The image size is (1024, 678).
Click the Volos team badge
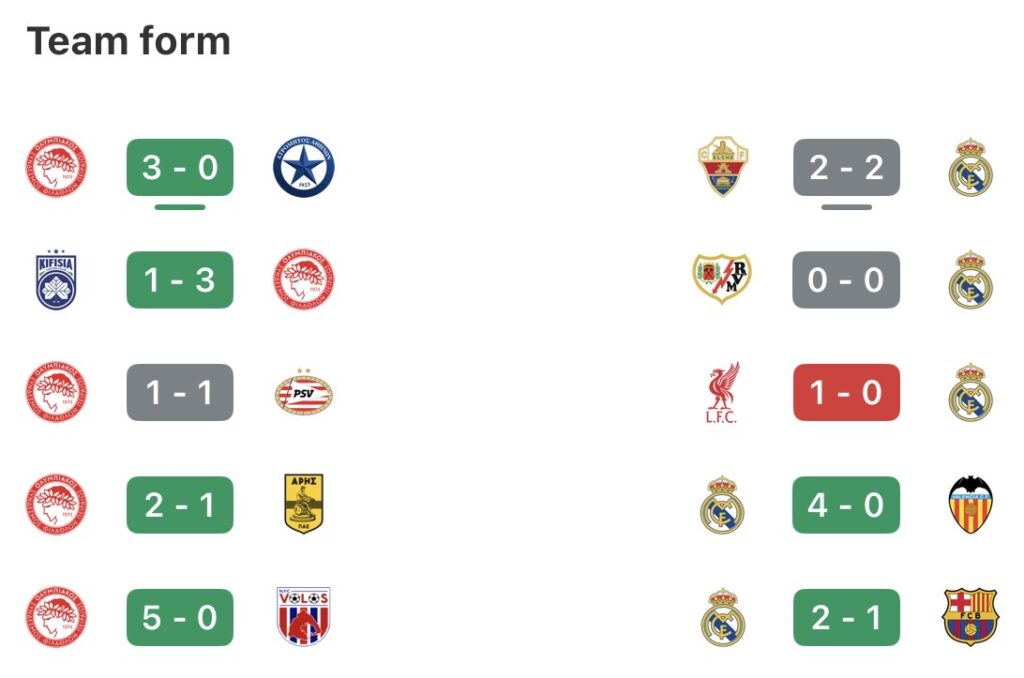click(x=303, y=617)
